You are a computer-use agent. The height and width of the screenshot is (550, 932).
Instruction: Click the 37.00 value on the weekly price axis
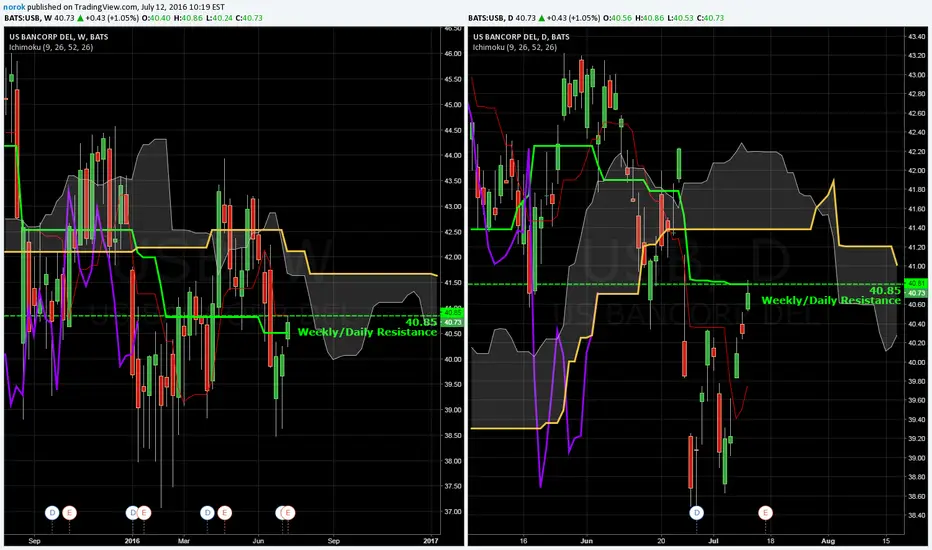(x=452, y=512)
